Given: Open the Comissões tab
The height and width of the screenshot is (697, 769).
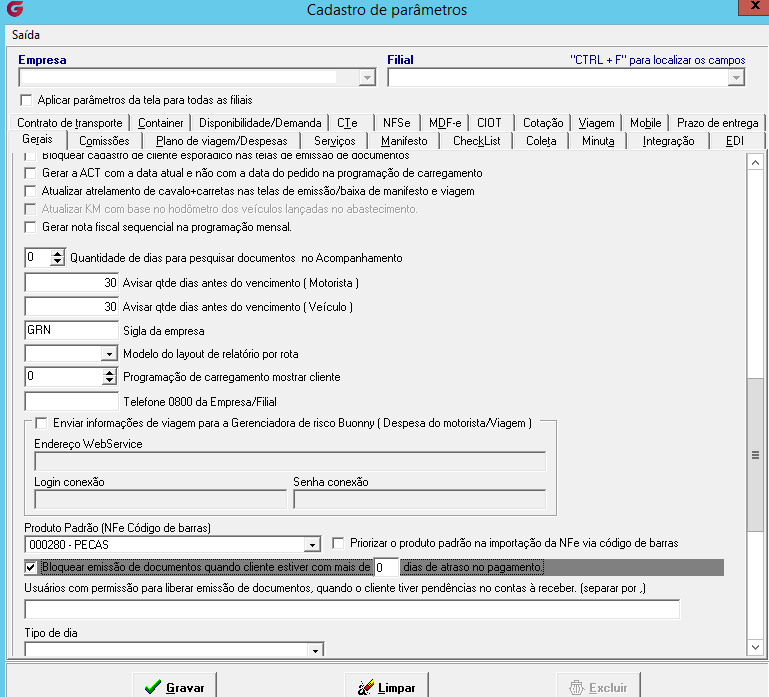Looking at the screenshot, I should click(x=104, y=141).
